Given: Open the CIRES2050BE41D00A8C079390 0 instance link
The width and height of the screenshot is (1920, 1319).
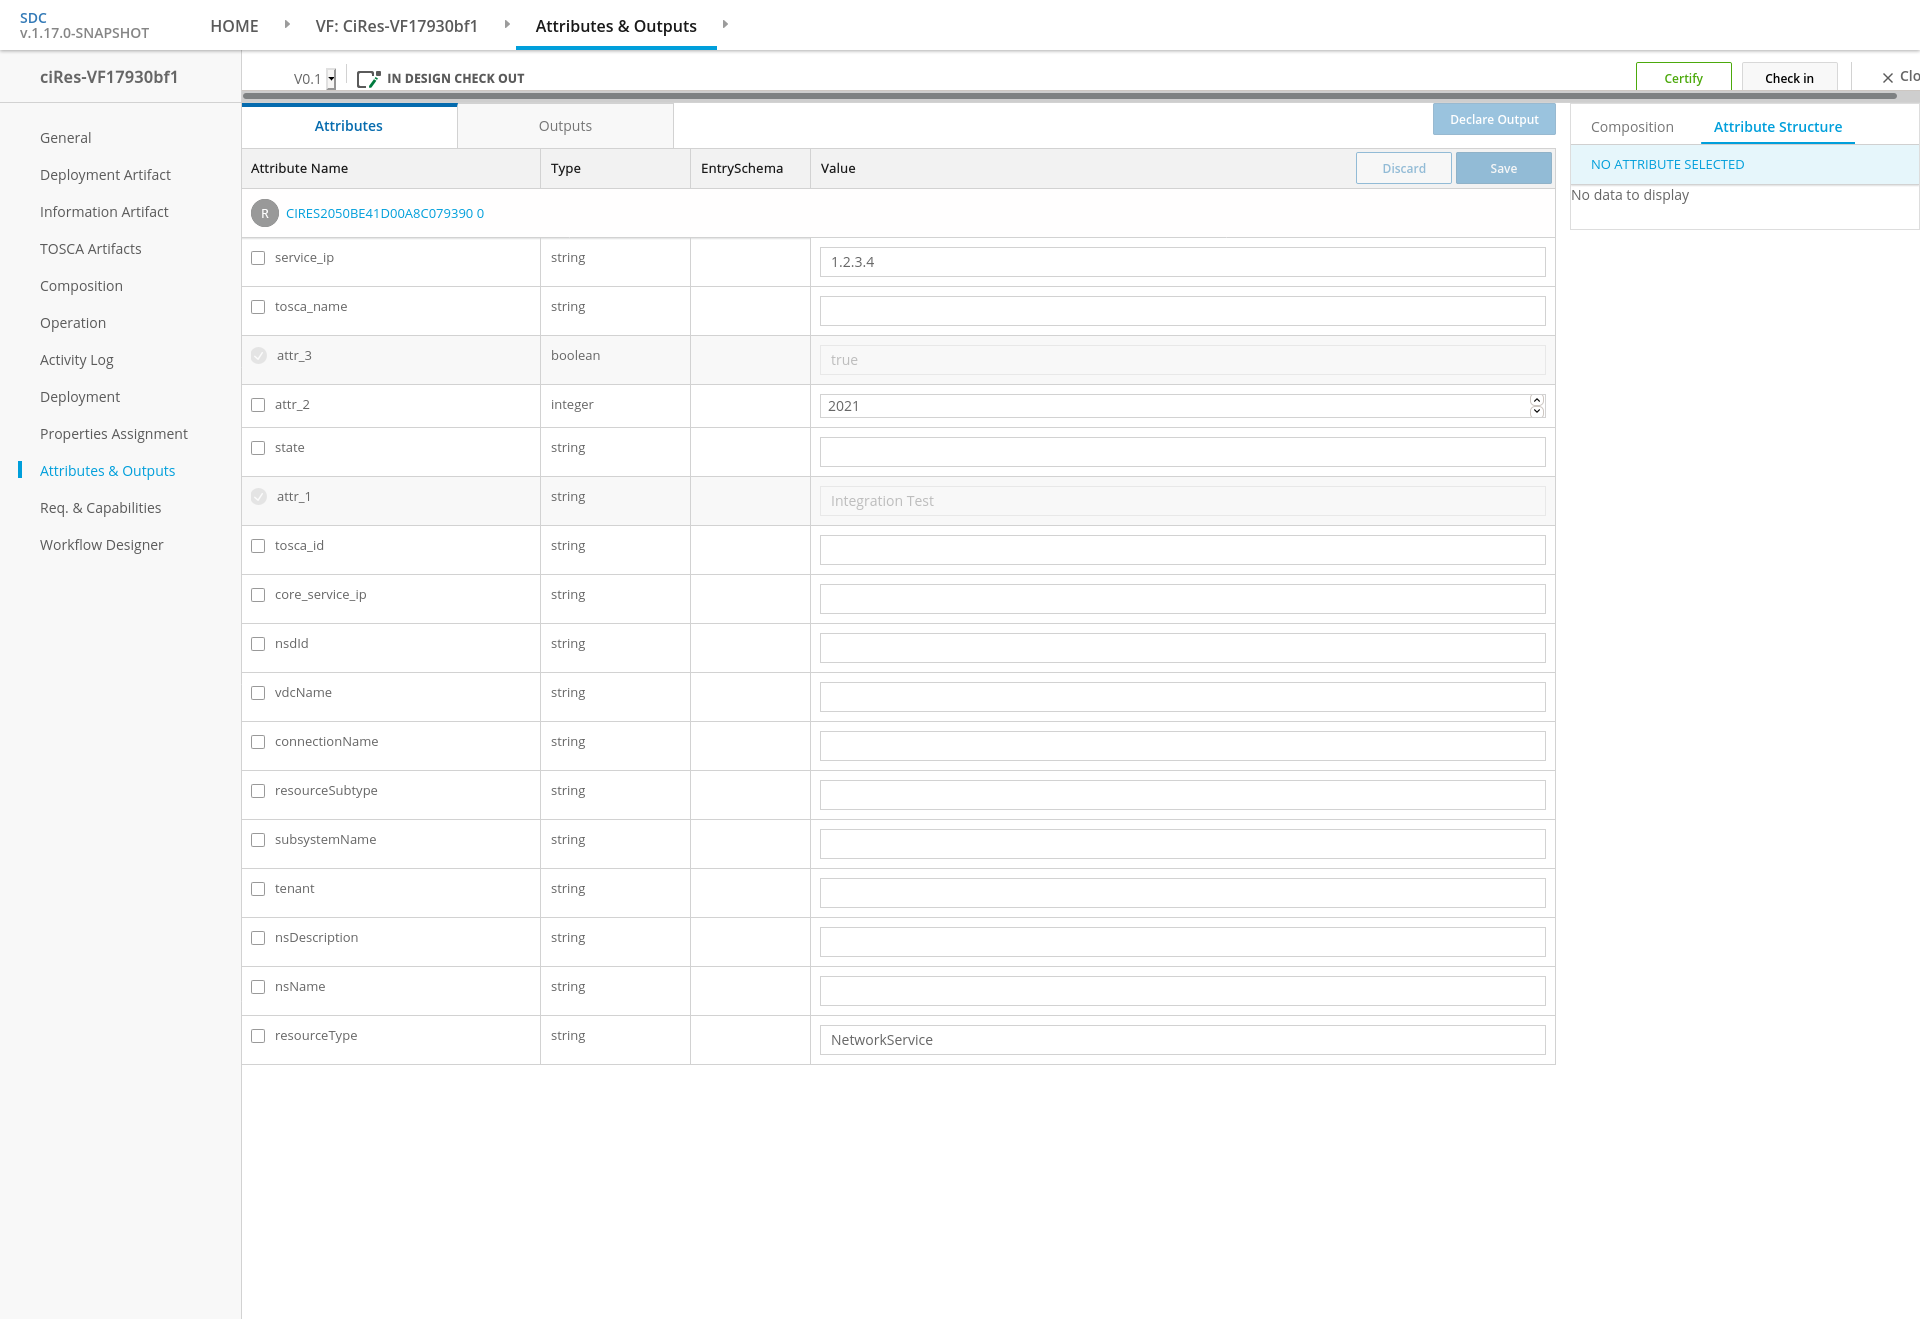Looking at the screenshot, I should coord(385,213).
